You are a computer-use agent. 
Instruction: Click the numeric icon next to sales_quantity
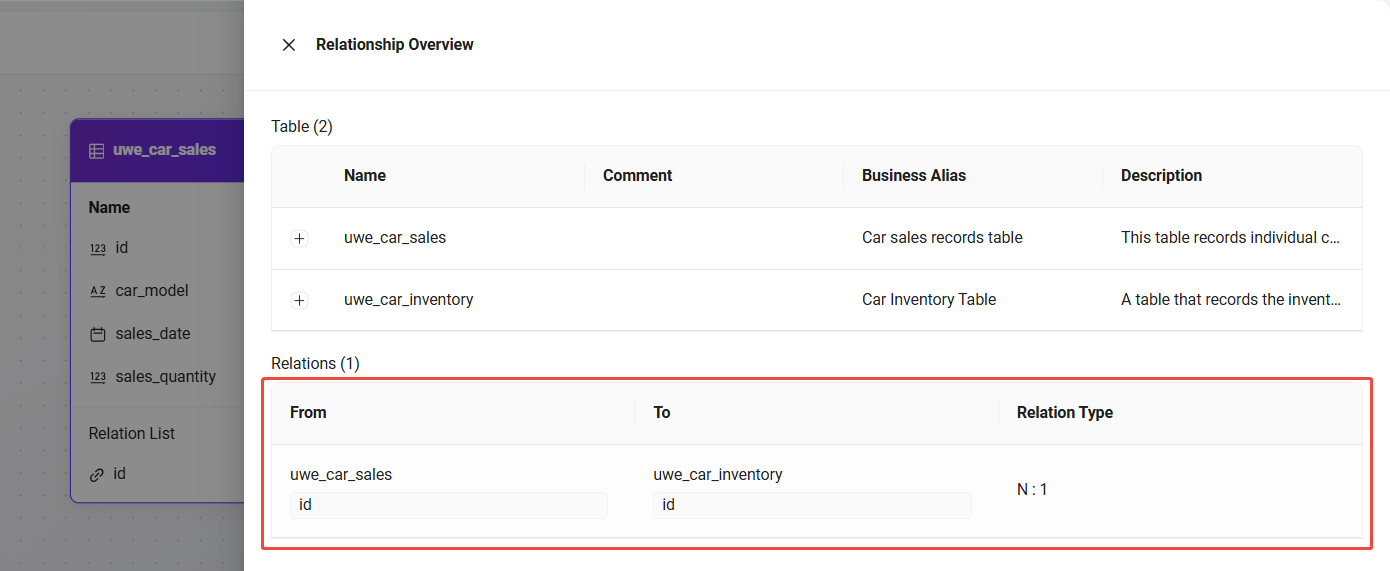click(98, 377)
